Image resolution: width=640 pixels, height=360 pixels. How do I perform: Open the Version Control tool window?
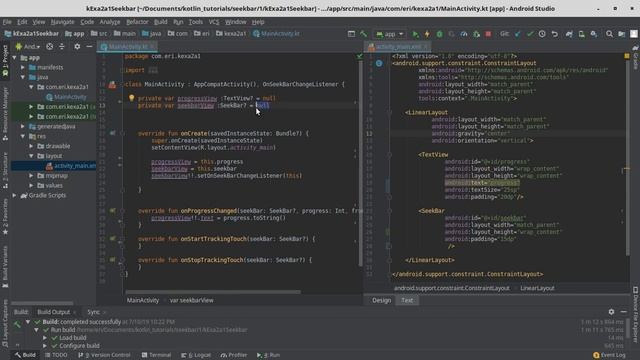[x=104, y=355]
